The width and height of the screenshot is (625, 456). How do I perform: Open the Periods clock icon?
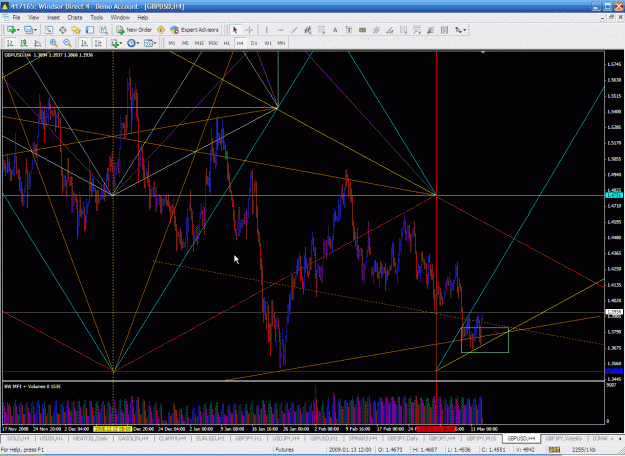[x=131, y=43]
